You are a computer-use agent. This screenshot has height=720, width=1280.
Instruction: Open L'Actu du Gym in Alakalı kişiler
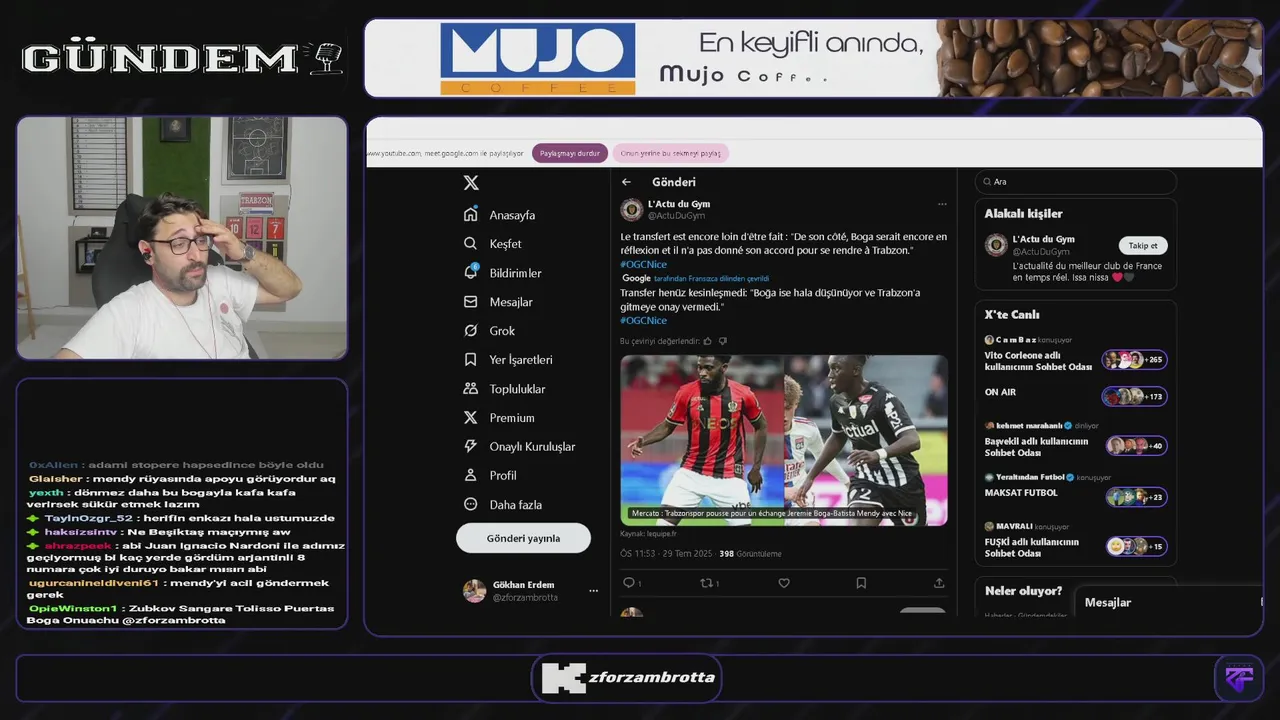coord(1043,239)
